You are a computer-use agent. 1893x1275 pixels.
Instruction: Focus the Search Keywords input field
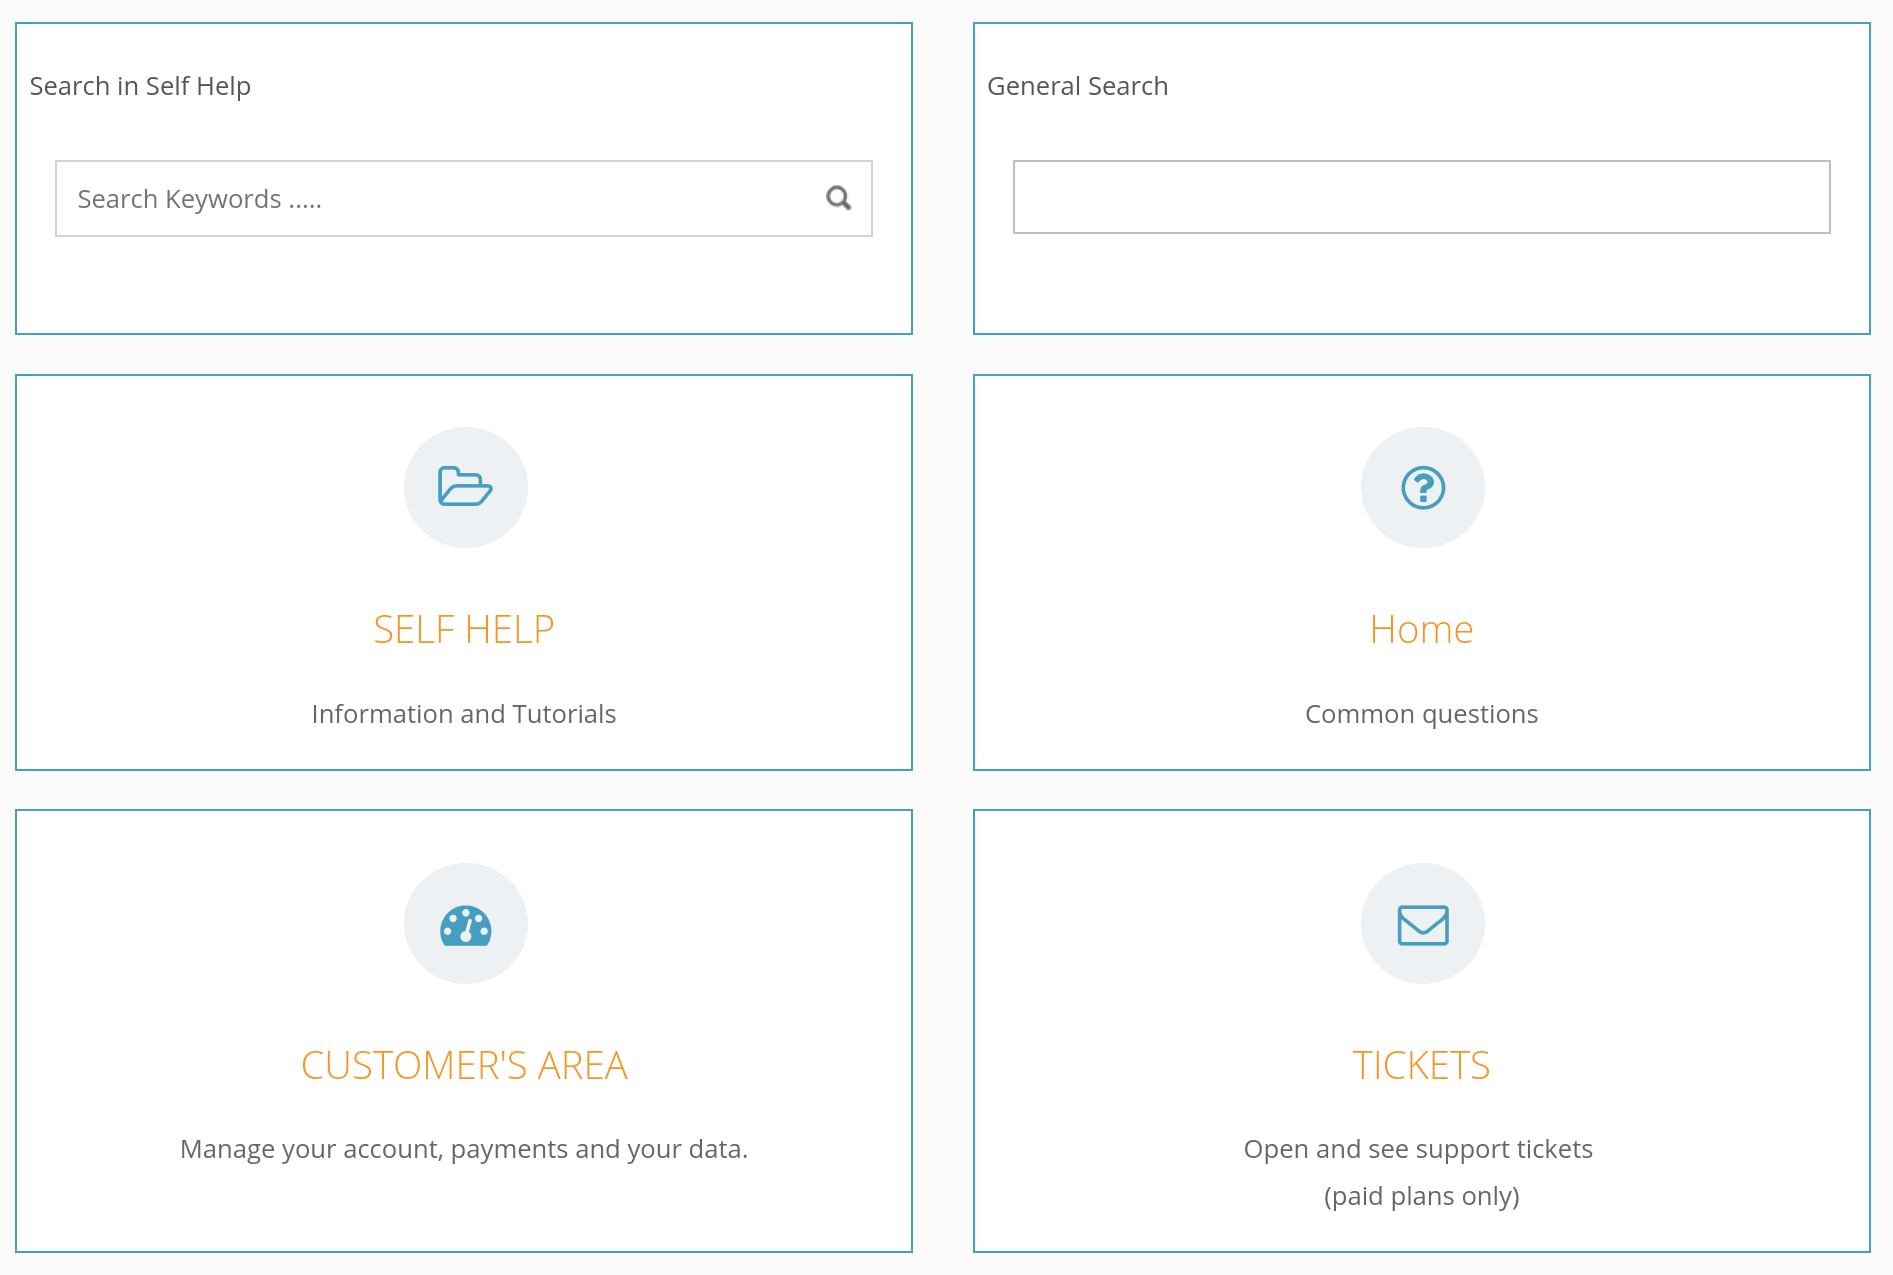464,198
